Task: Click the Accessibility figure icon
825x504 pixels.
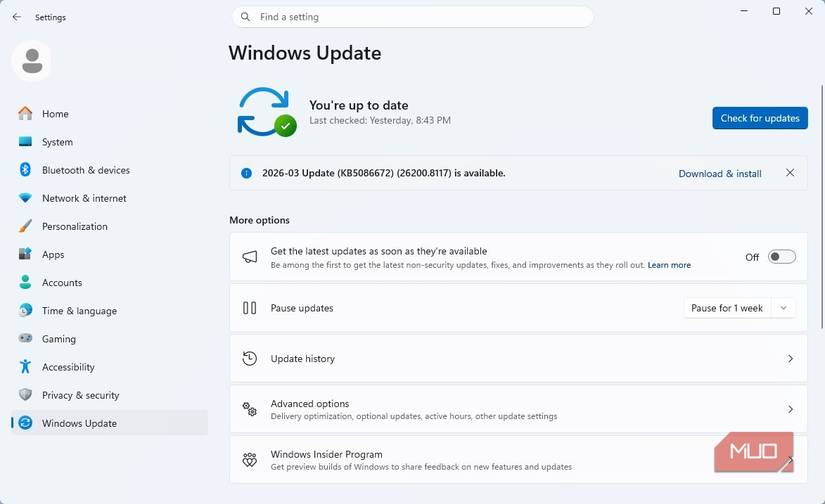Action: pyautogui.click(x=25, y=367)
